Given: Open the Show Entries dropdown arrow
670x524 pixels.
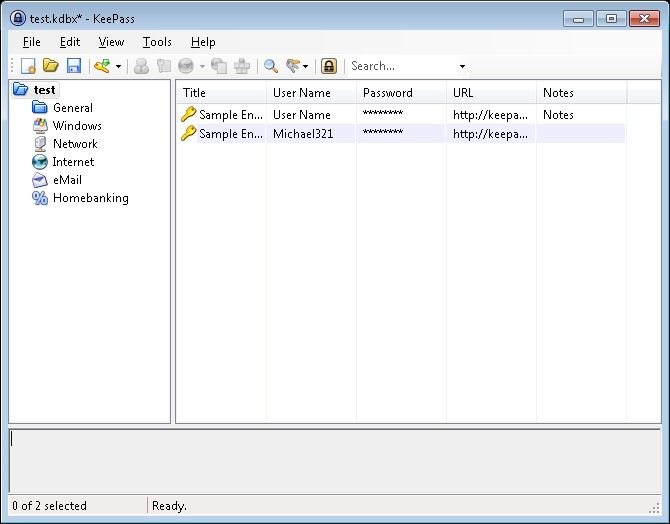Looking at the screenshot, I should coord(306,67).
